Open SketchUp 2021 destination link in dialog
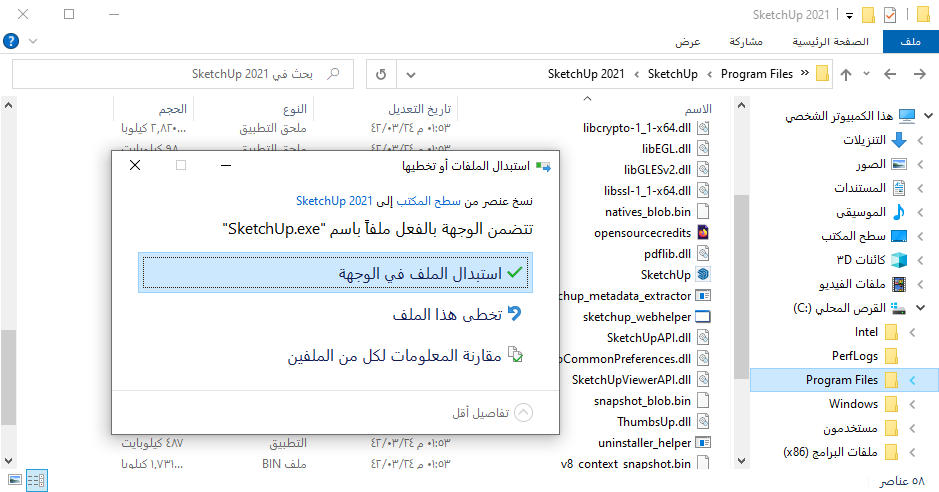The image size is (939, 492). [x=334, y=201]
